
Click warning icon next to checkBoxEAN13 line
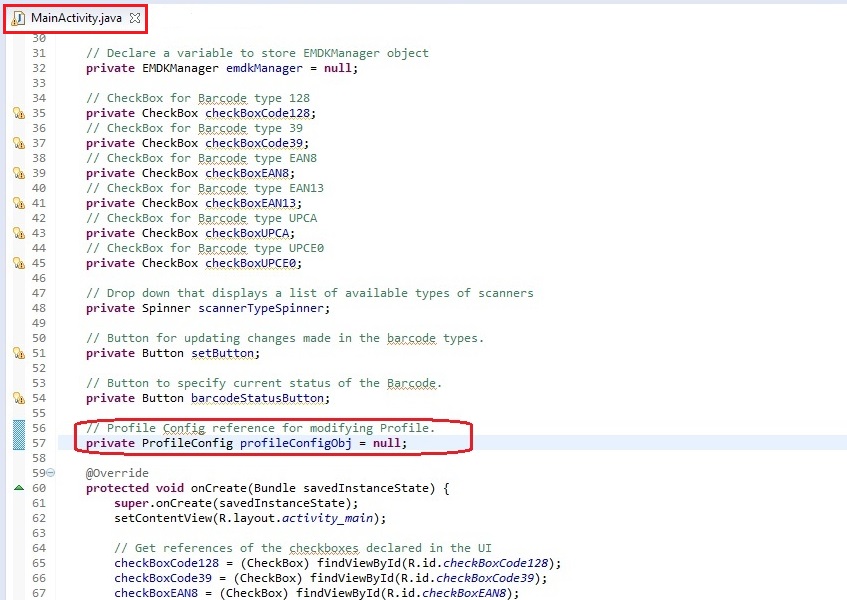click(x=18, y=203)
